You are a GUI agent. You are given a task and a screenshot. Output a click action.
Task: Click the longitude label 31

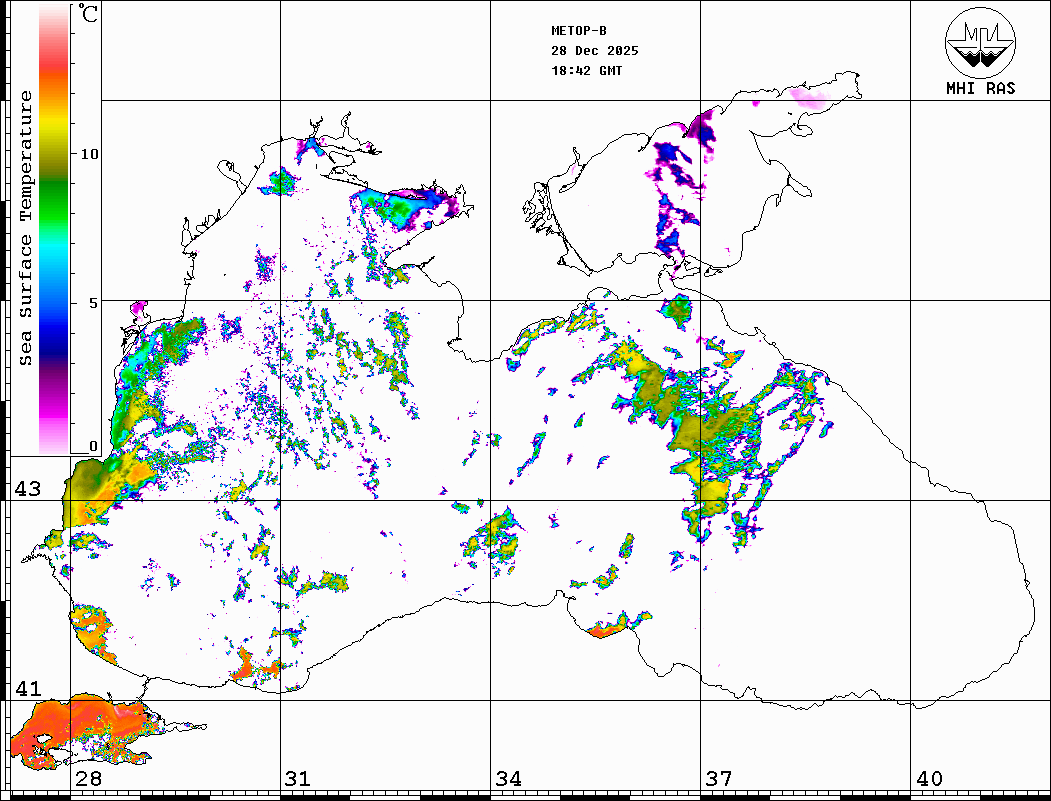297,779
